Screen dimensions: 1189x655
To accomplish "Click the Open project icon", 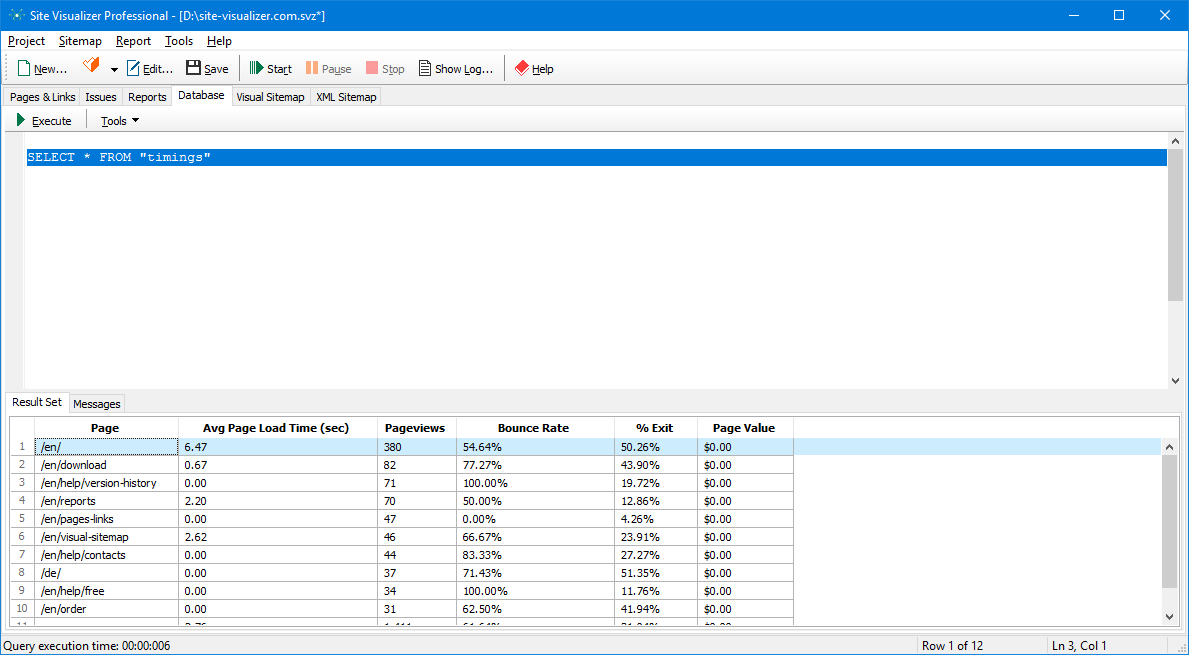I will coord(91,67).
